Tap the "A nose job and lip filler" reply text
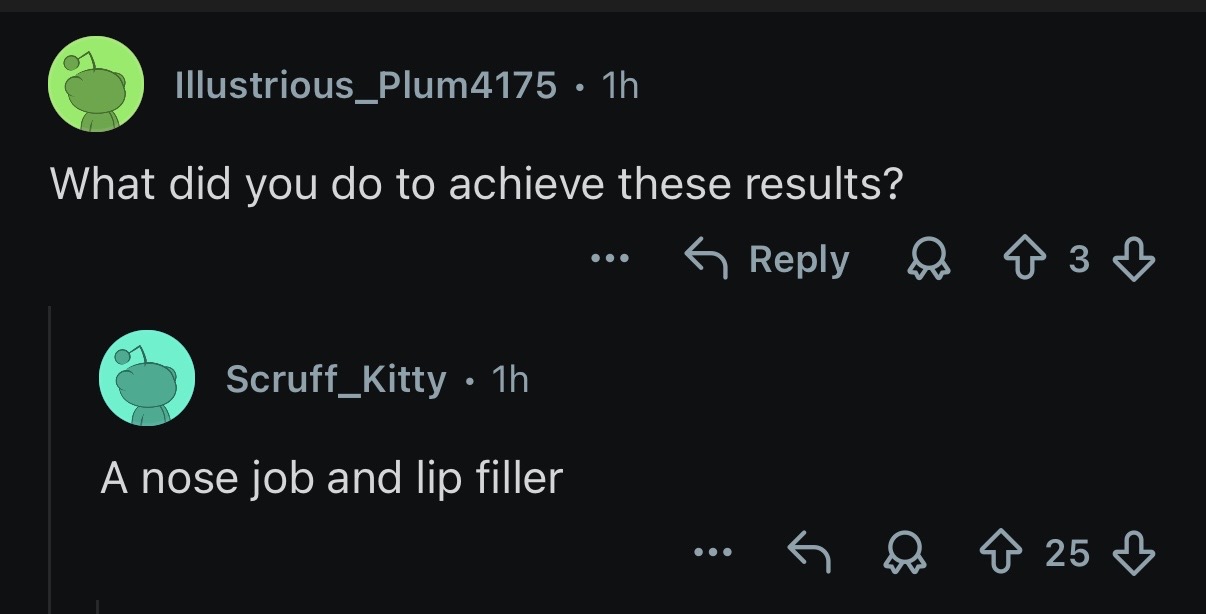This screenshot has width=1206, height=614. coord(331,478)
